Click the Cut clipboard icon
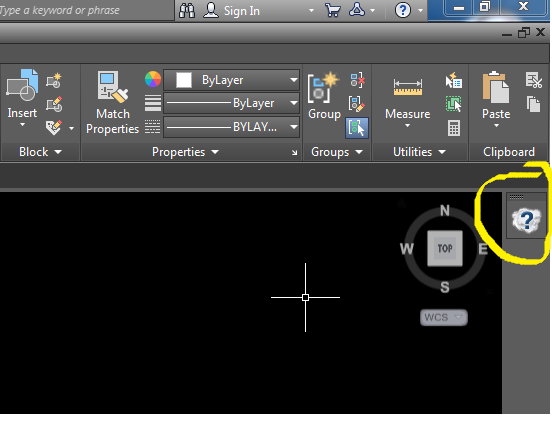Screen dimensions: 552x422 click(x=534, y=80)
